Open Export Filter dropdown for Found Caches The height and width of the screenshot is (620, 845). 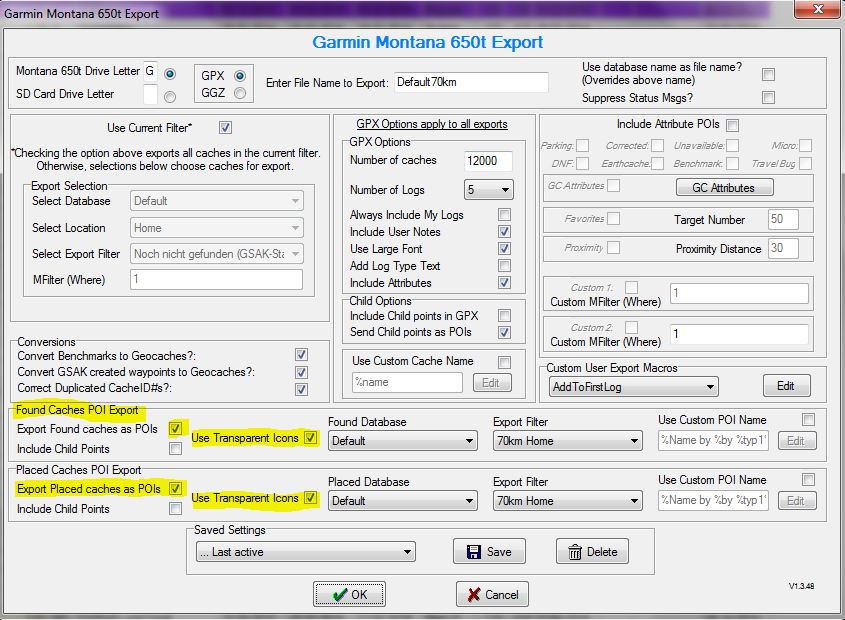click(567, 441)
